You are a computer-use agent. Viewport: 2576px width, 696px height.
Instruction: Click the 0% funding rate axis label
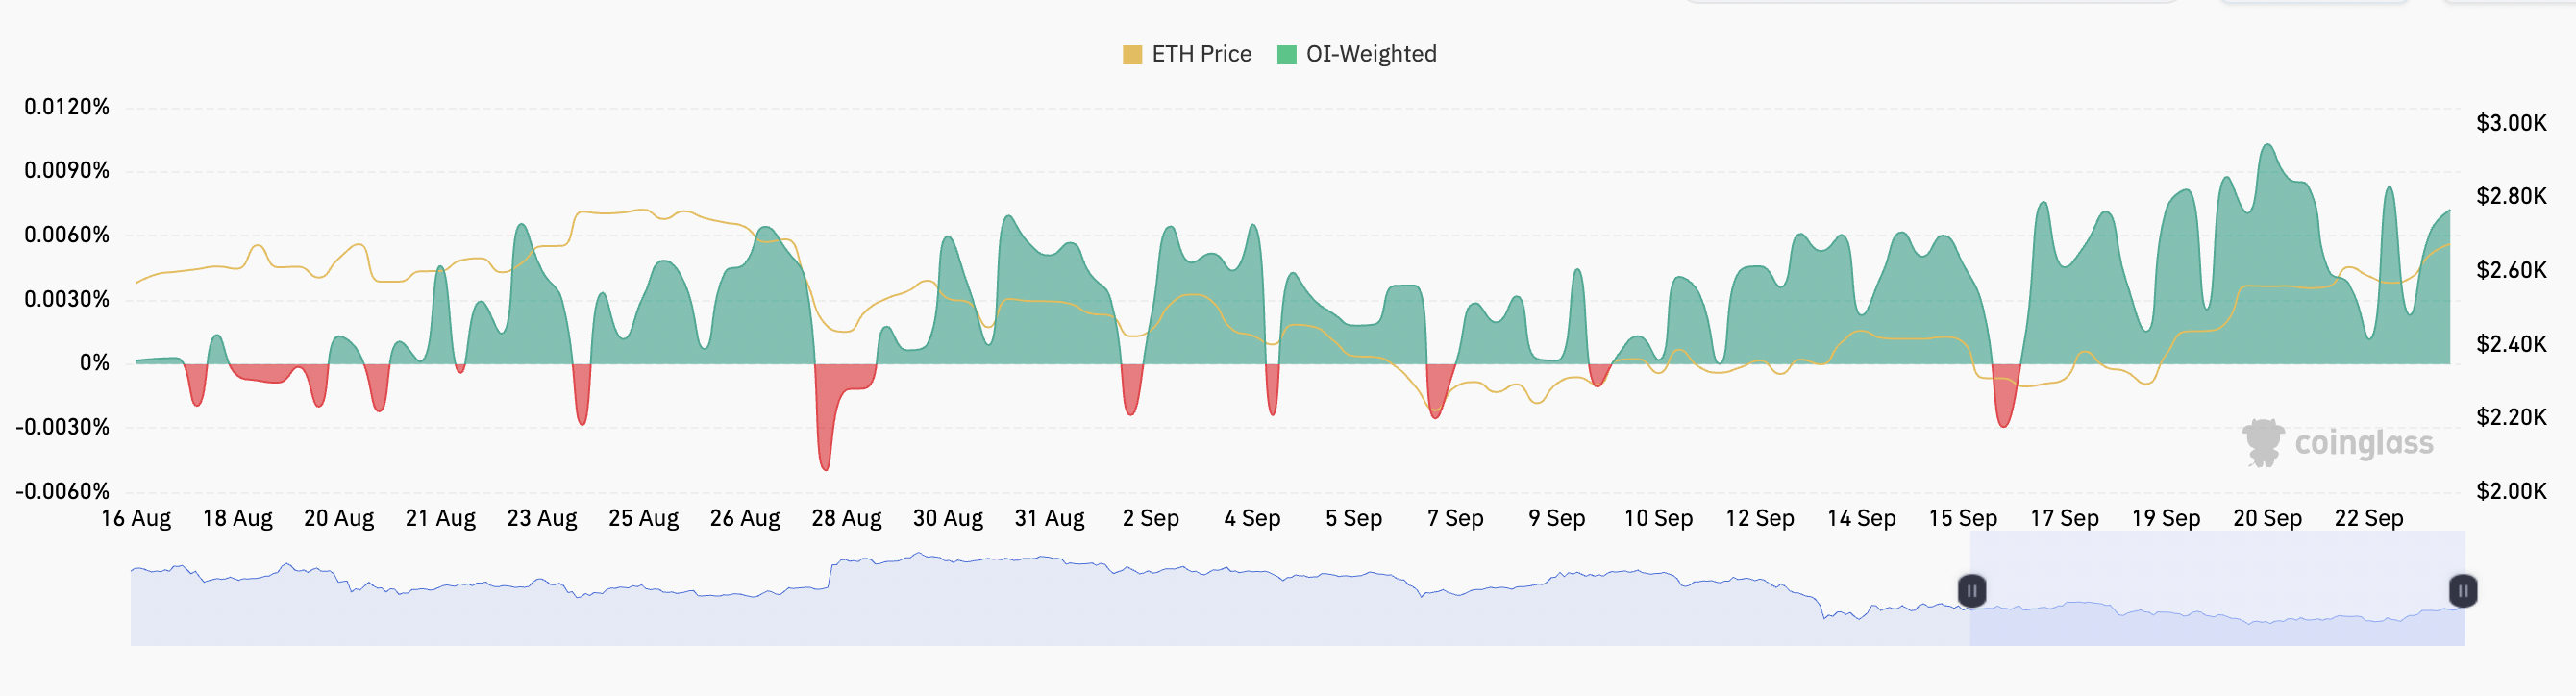click(95, 363)
